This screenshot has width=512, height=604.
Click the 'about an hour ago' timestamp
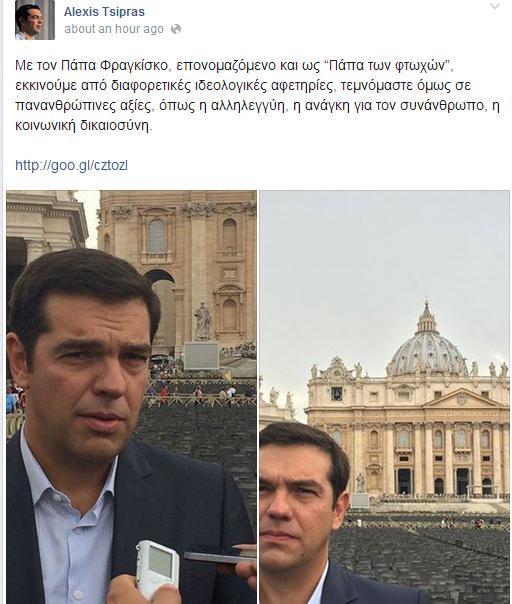(x=114, y=29)
